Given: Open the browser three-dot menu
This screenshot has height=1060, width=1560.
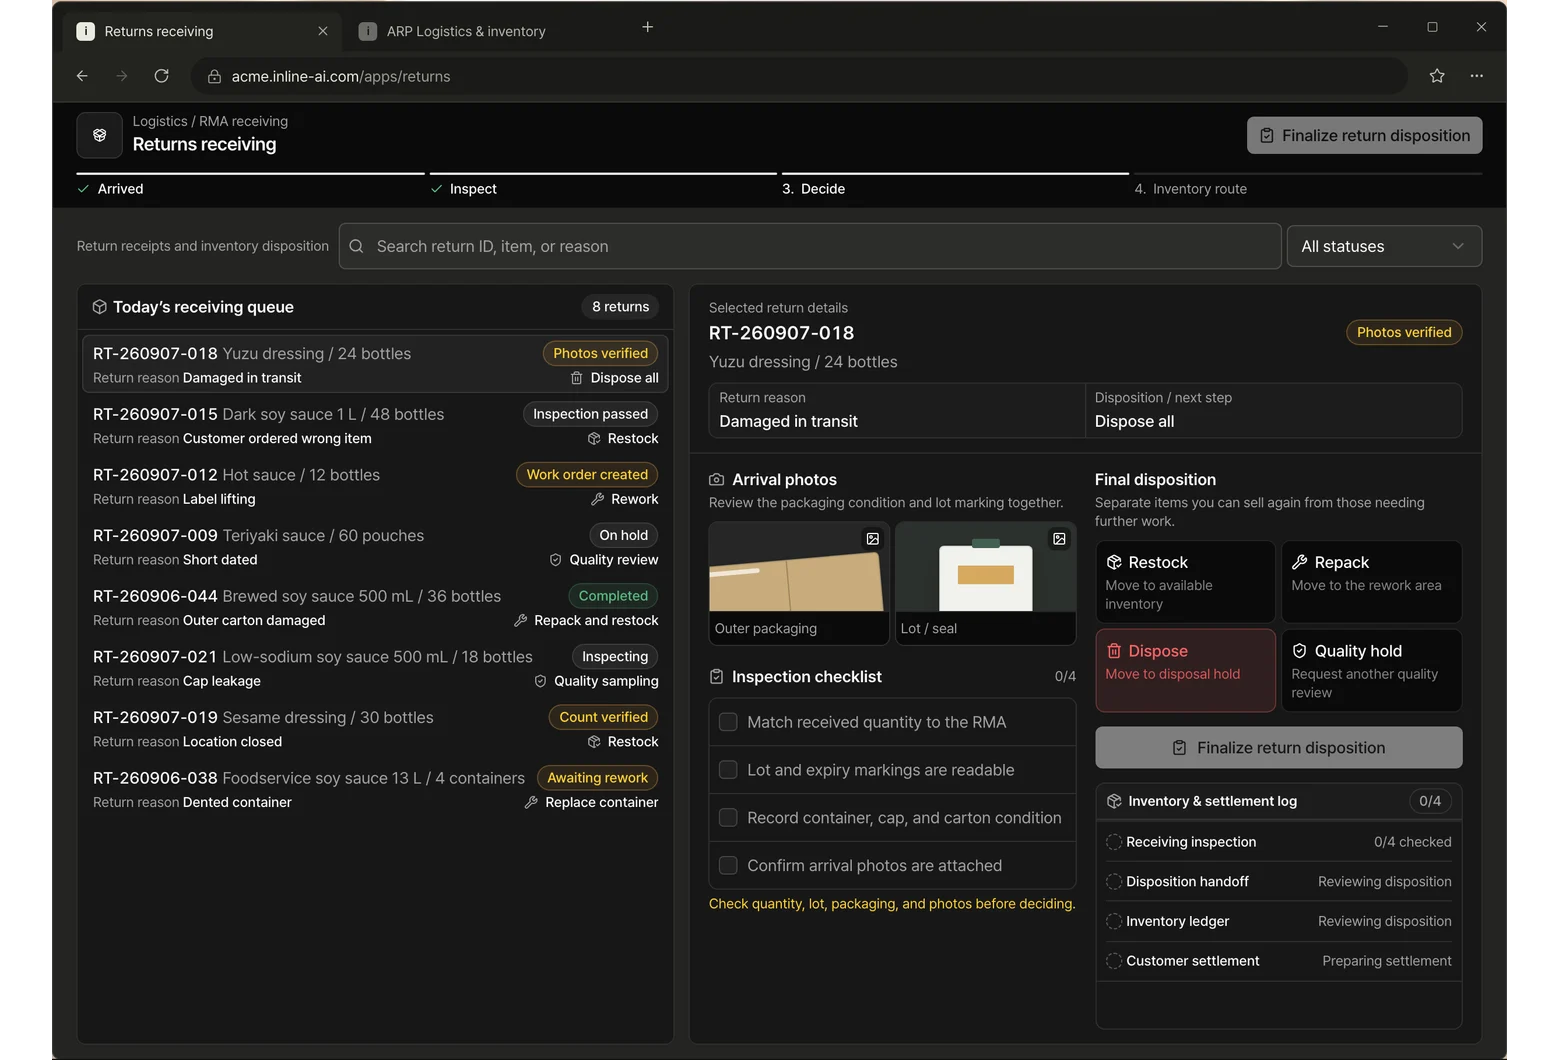Looking at the screenshot, I should [1477, 76].
